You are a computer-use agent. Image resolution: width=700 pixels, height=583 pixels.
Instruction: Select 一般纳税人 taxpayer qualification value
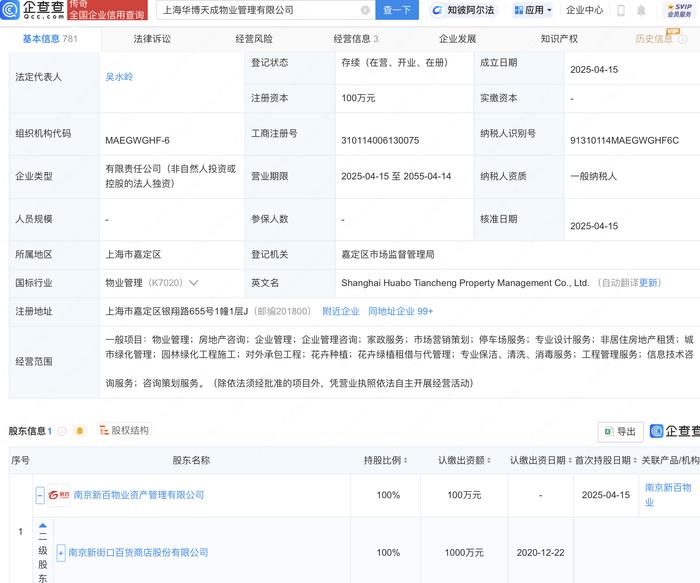tap(593, 176)
